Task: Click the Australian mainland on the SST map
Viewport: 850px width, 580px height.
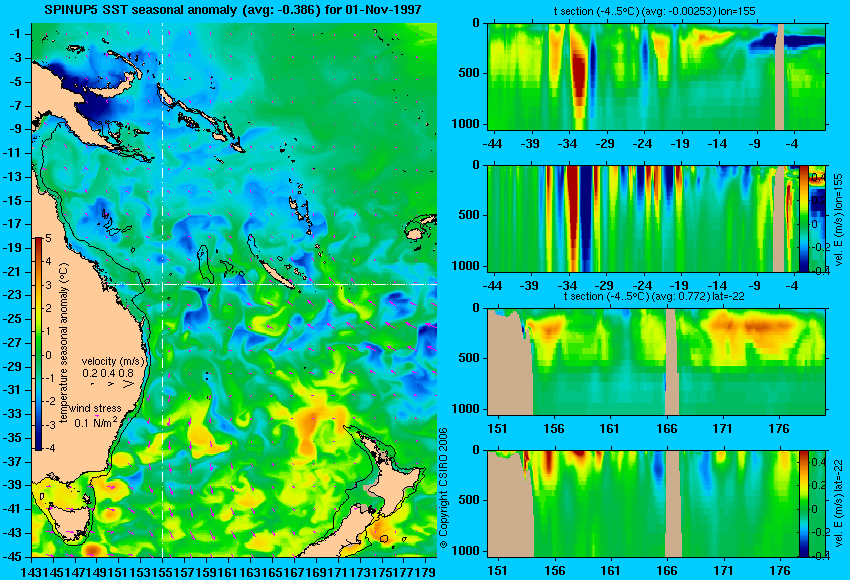Action: coord(81,325)
